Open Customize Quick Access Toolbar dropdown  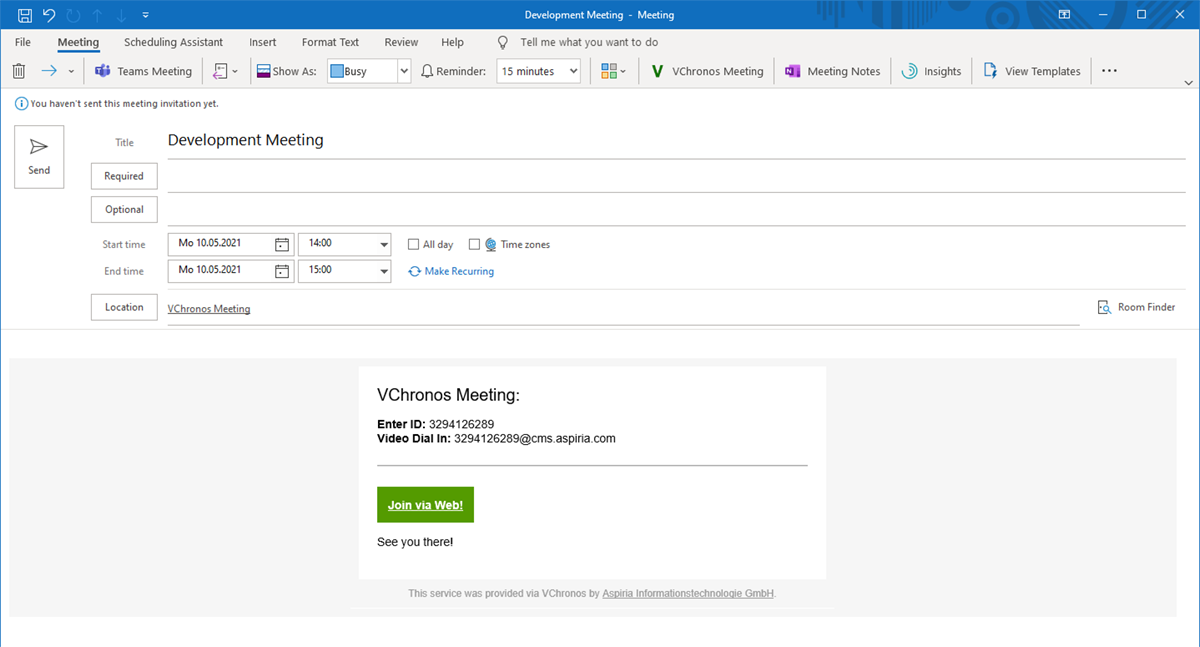point(146,15)
